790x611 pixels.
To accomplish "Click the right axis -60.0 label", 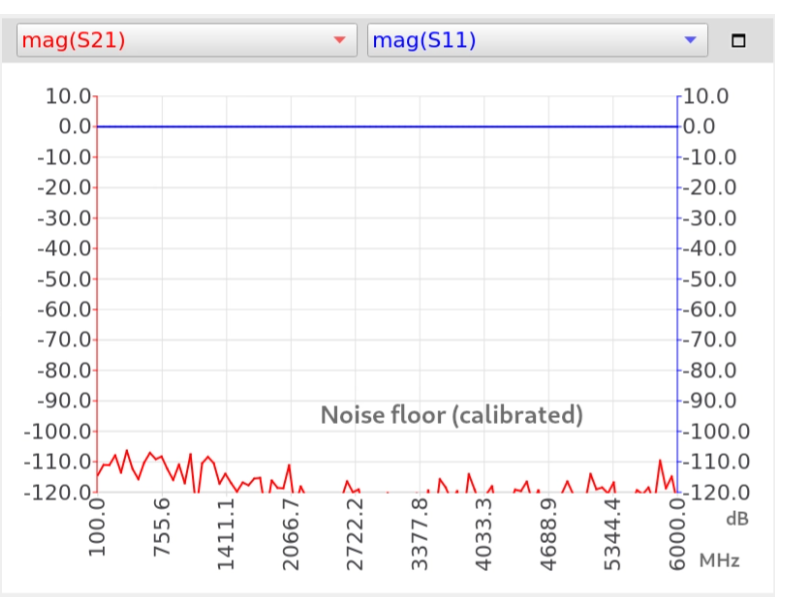I will pos(711,309).
